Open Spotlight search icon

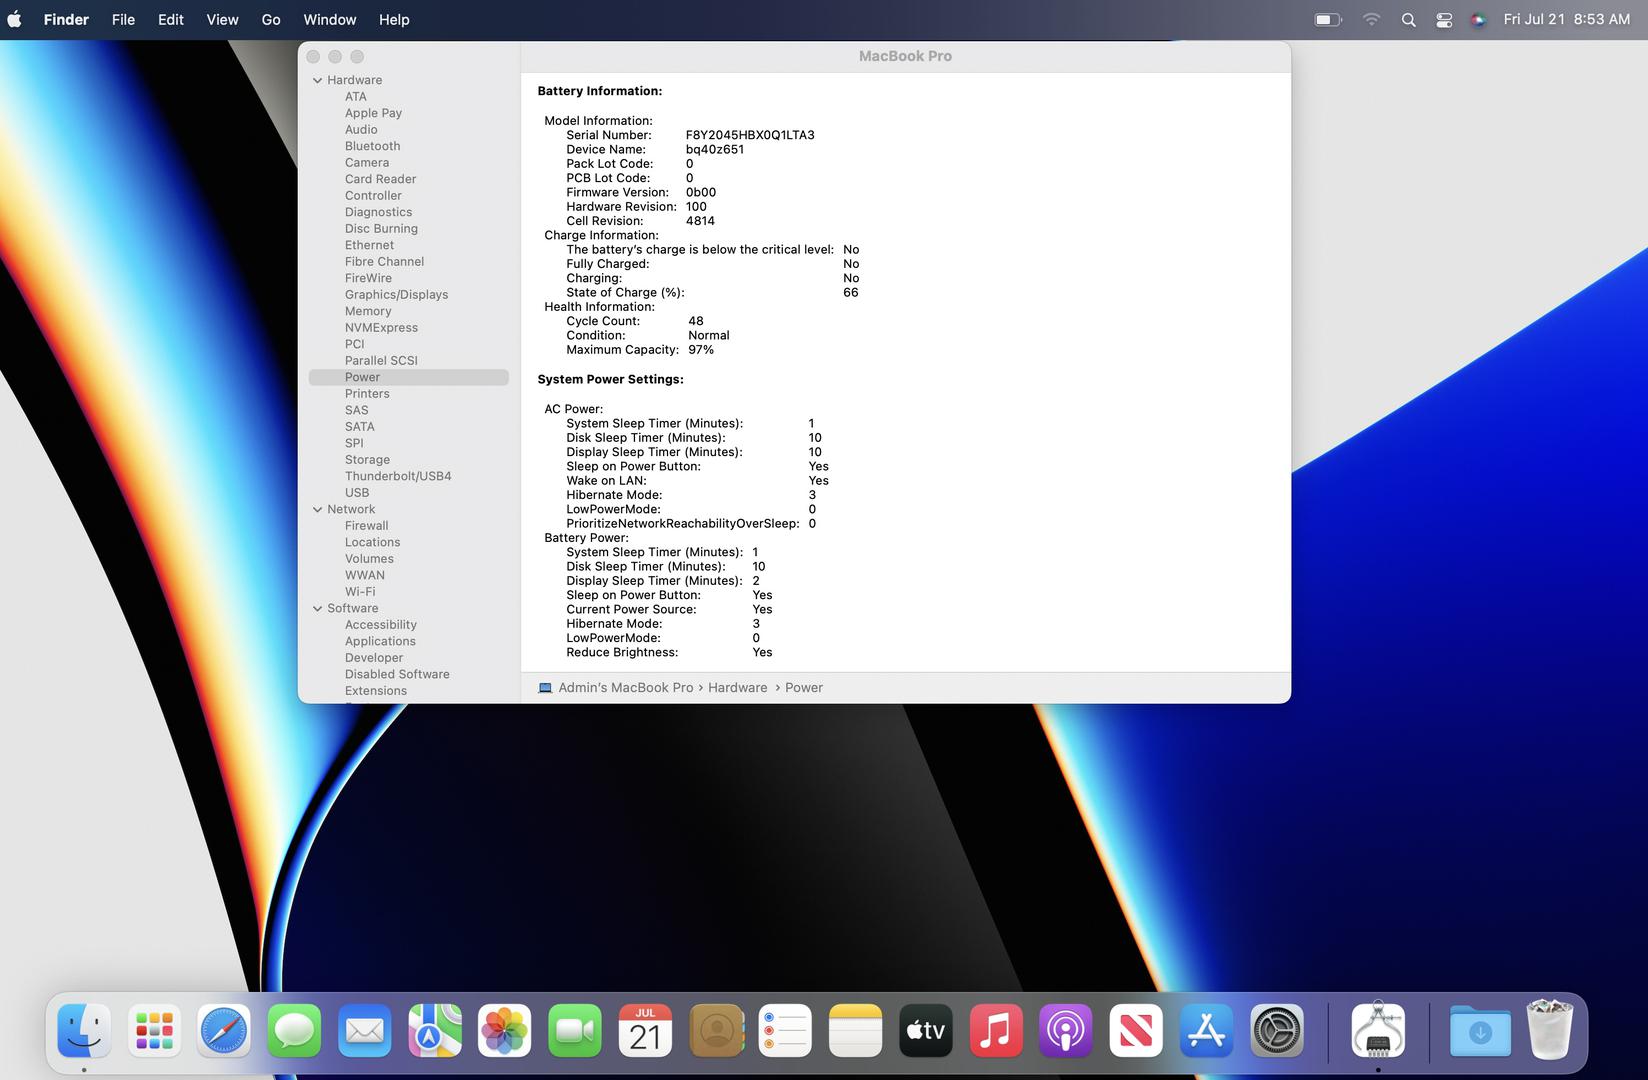pyautogui.click(x=1408, y=19)
